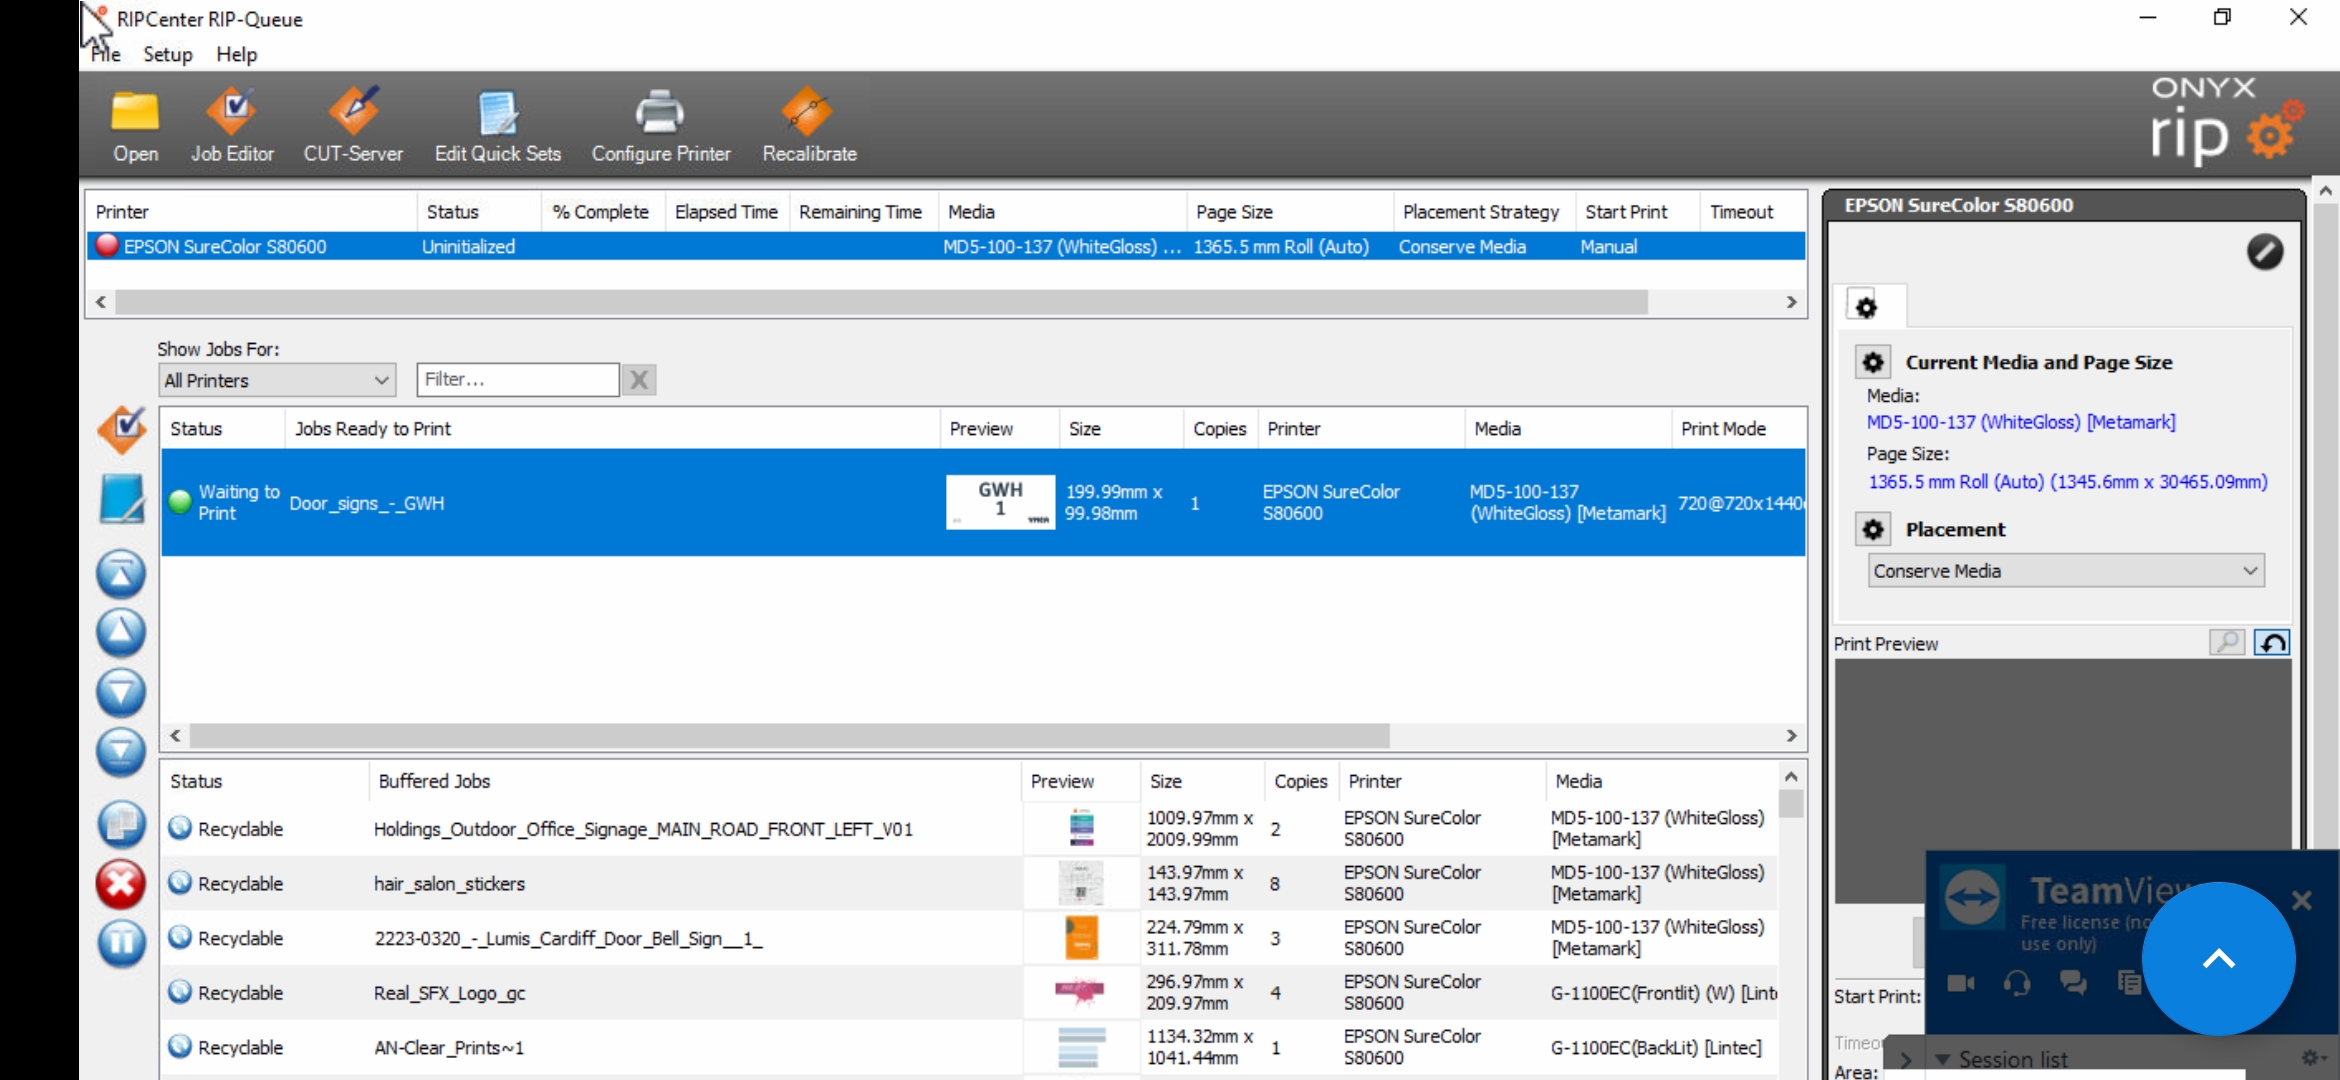Viewport: 2340px width, 1080px height.
Task: Open the Setup menu
Action: [x=168, y=54]
